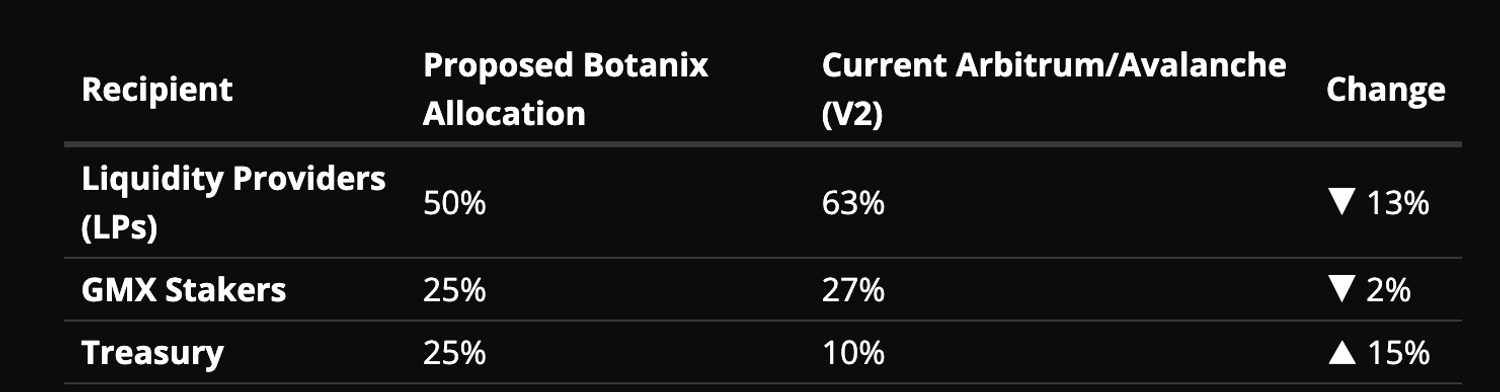
Task: Click the 2% change value
Action: 1388,290
